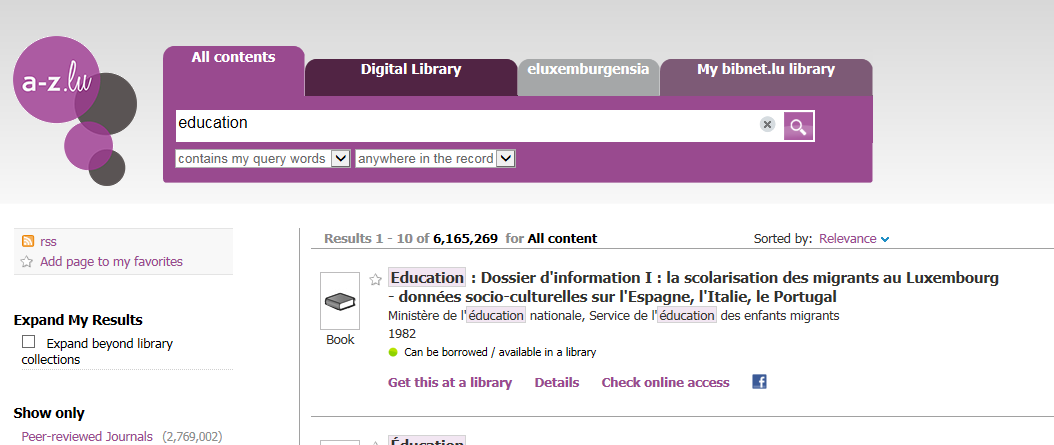Click the star icon beside Add page to favorites
This screenshot has width=1054, height=445.
coord(27,262)
